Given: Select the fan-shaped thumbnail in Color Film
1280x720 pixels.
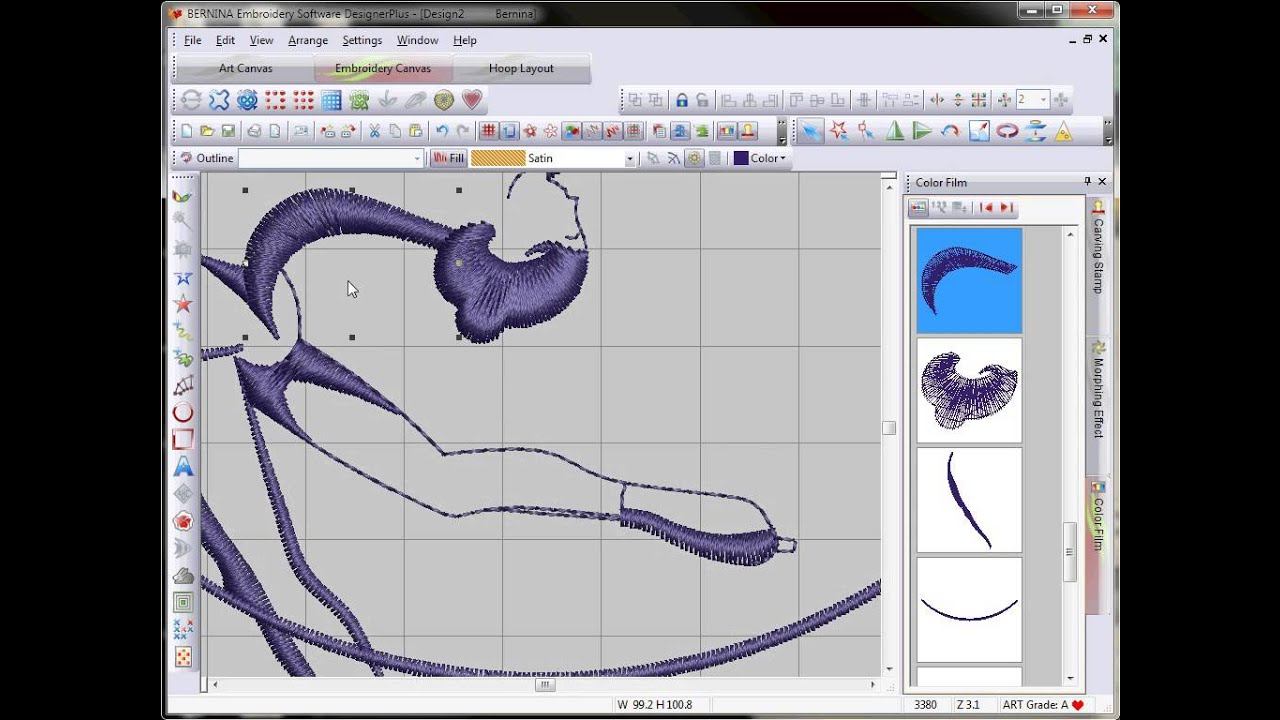Looking at the screenshot, I should click(969, 390).
